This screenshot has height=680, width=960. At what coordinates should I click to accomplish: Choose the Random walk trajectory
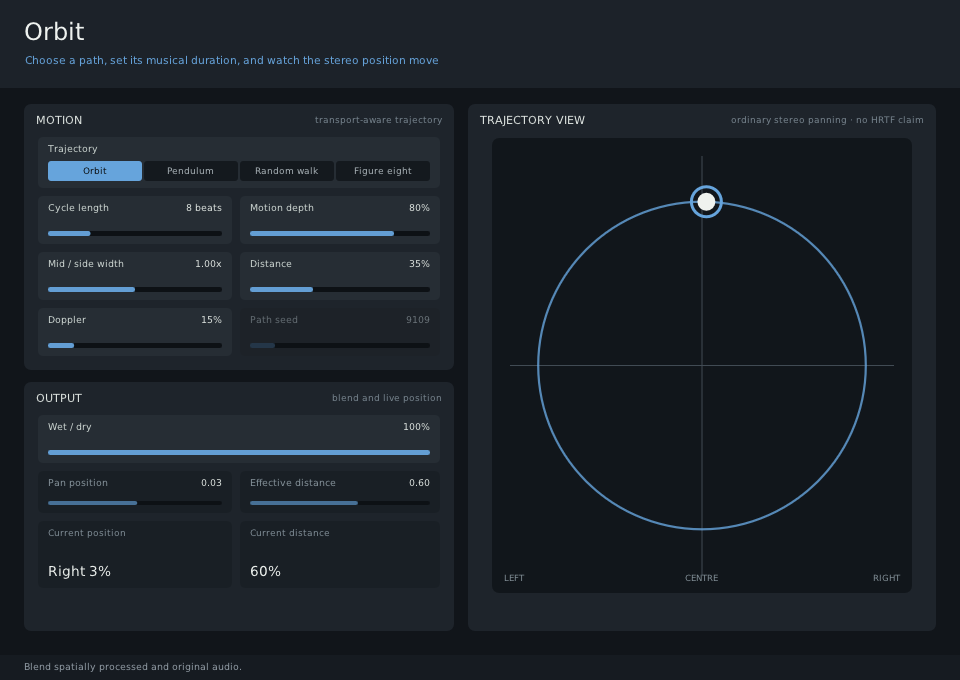point(287,171)
